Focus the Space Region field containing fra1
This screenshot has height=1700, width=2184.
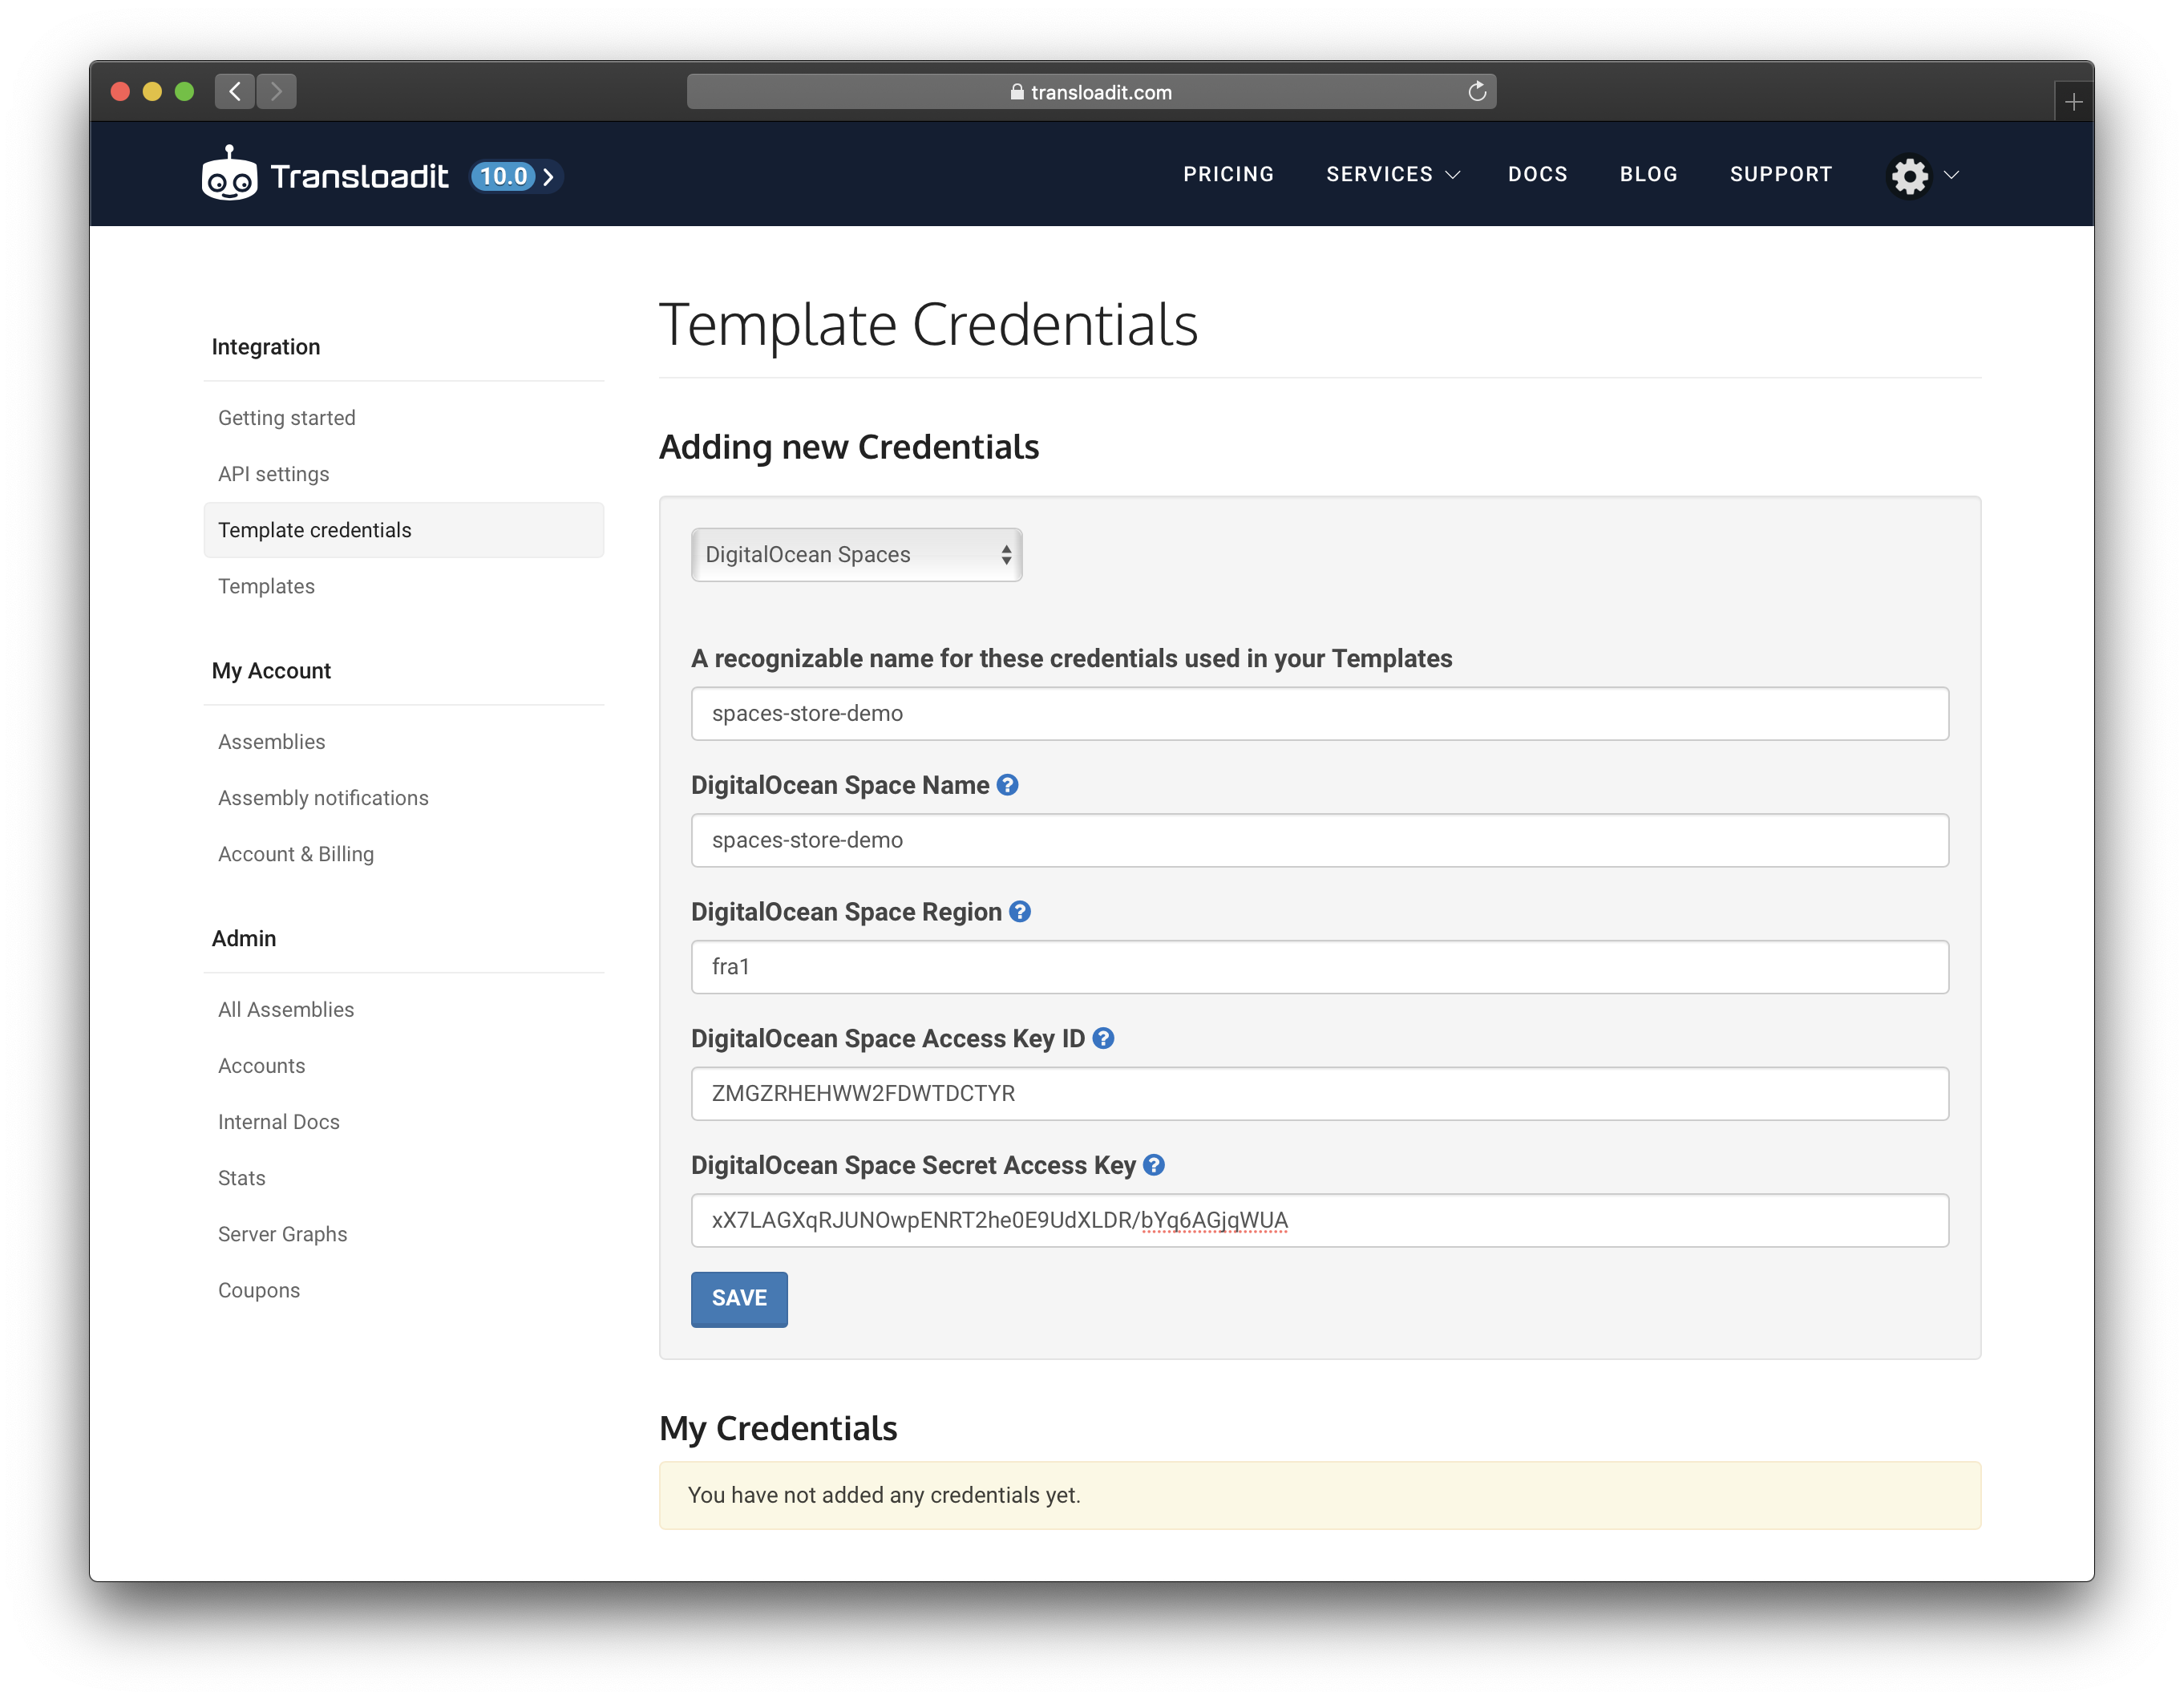pos(1319,967)
